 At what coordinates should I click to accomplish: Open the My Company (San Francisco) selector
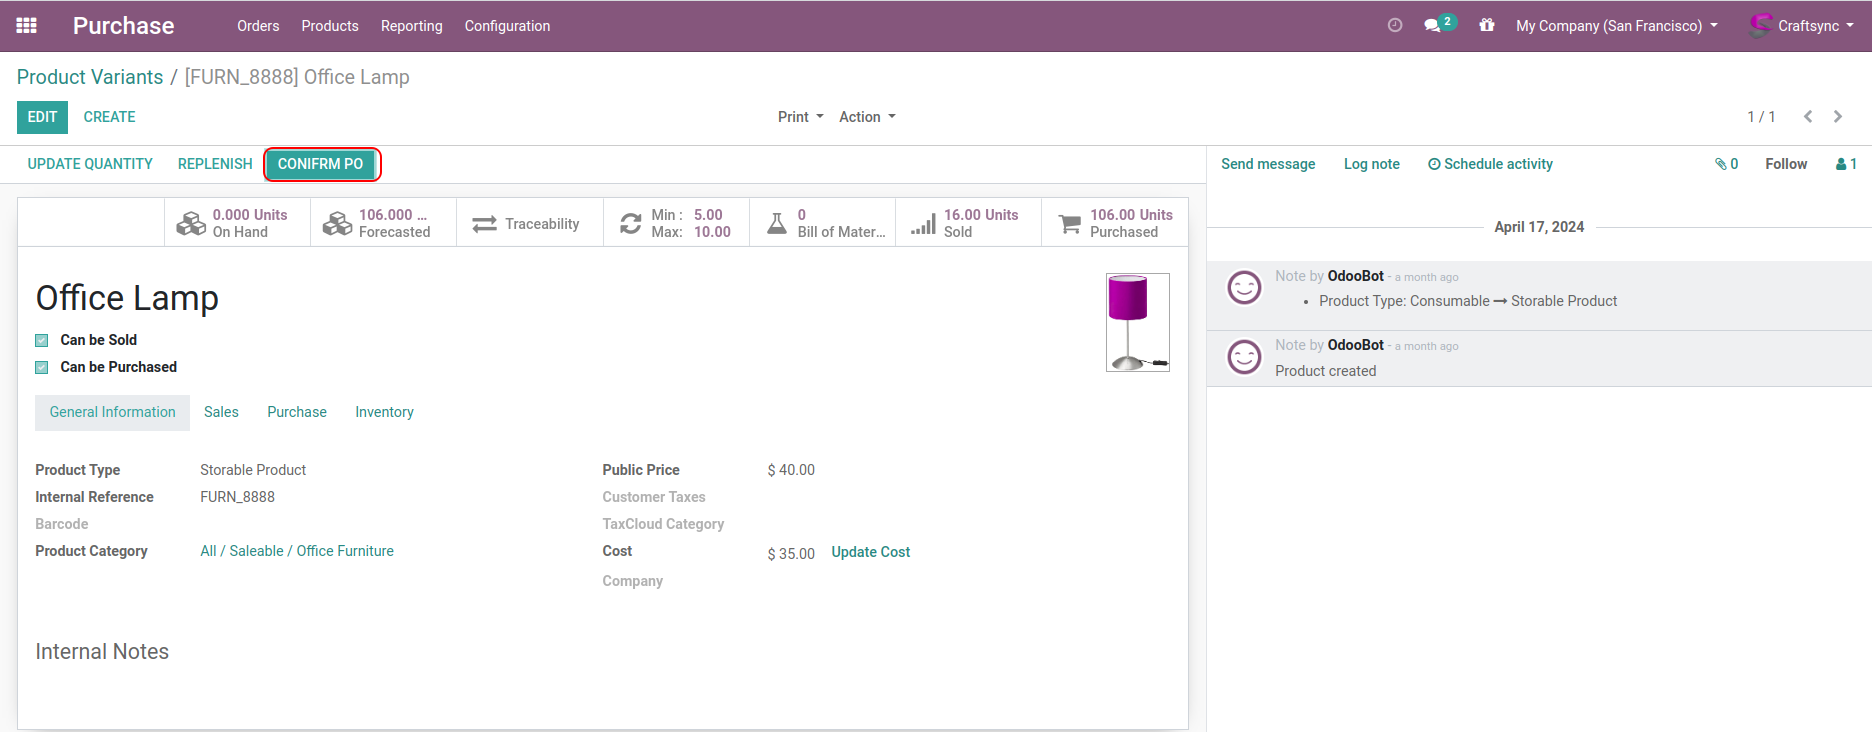coord(1616,26)
